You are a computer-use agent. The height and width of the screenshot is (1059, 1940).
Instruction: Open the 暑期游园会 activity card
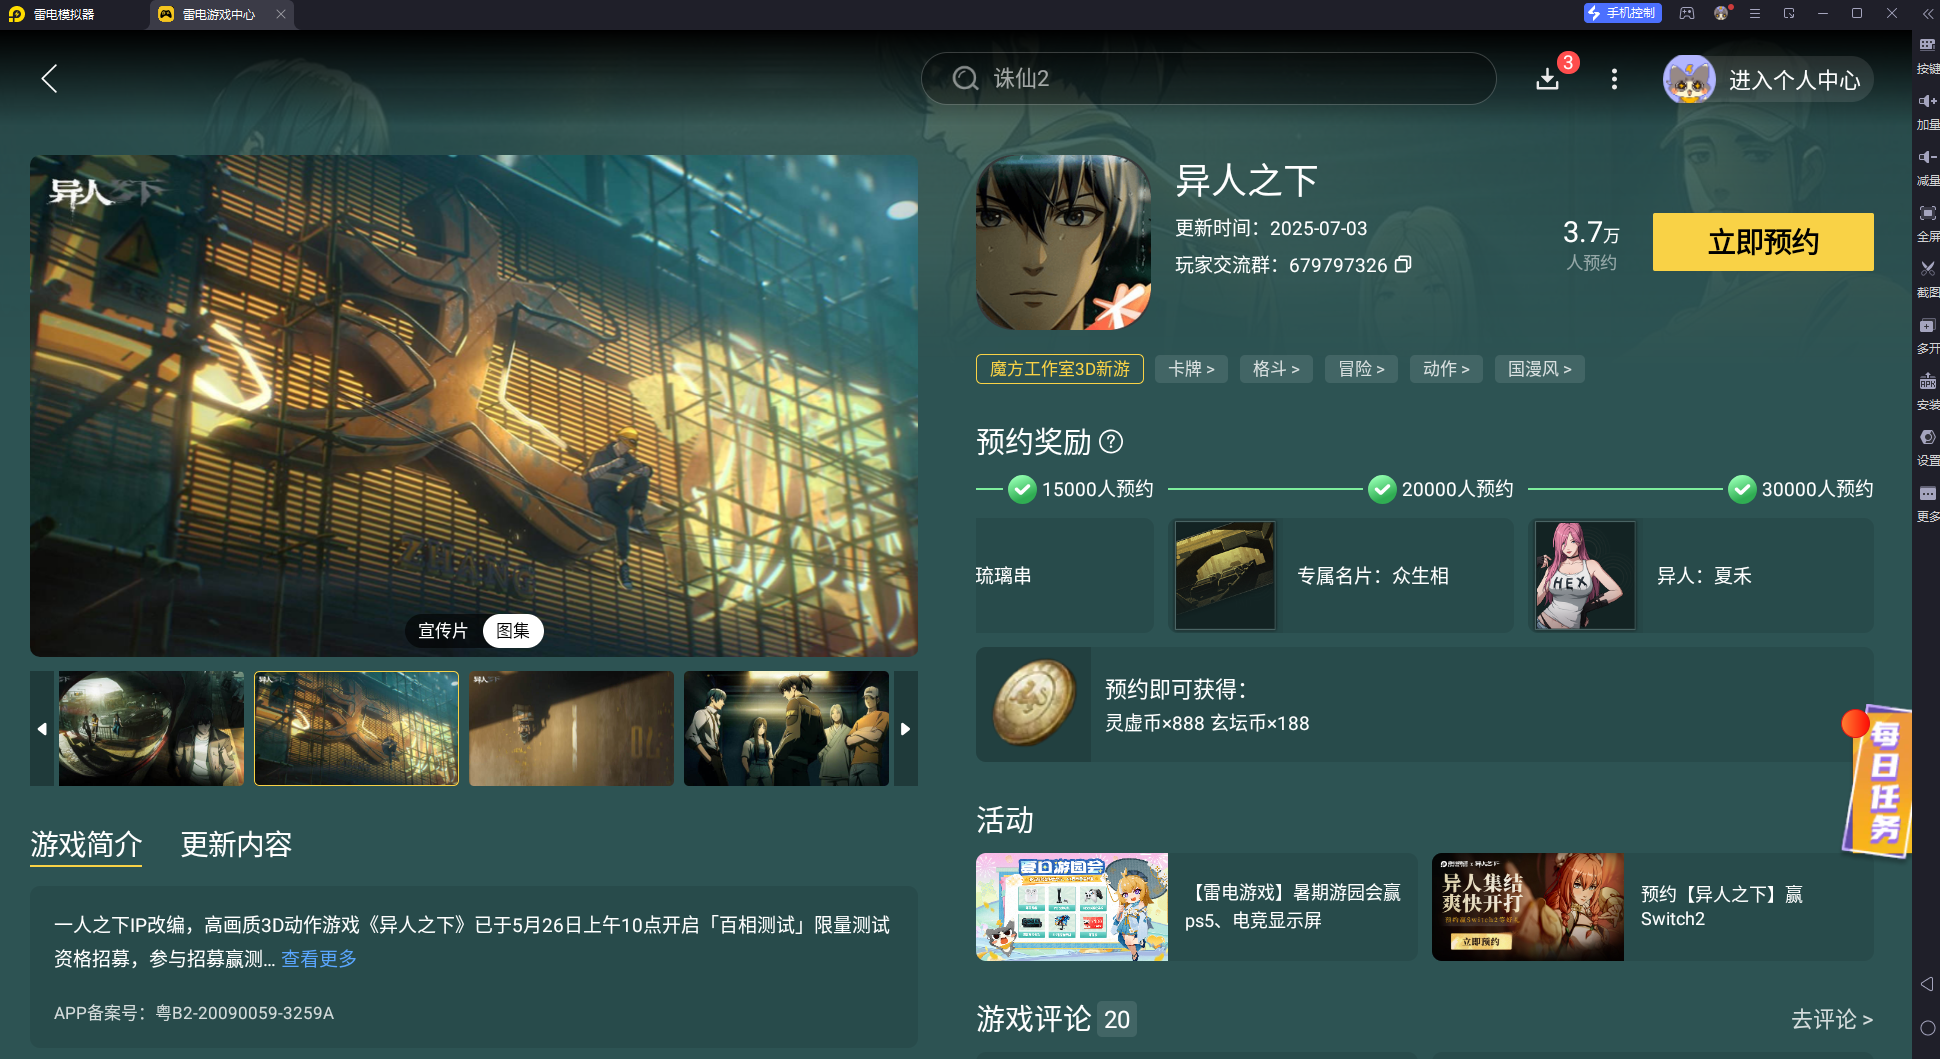(x=1197, y=907)
